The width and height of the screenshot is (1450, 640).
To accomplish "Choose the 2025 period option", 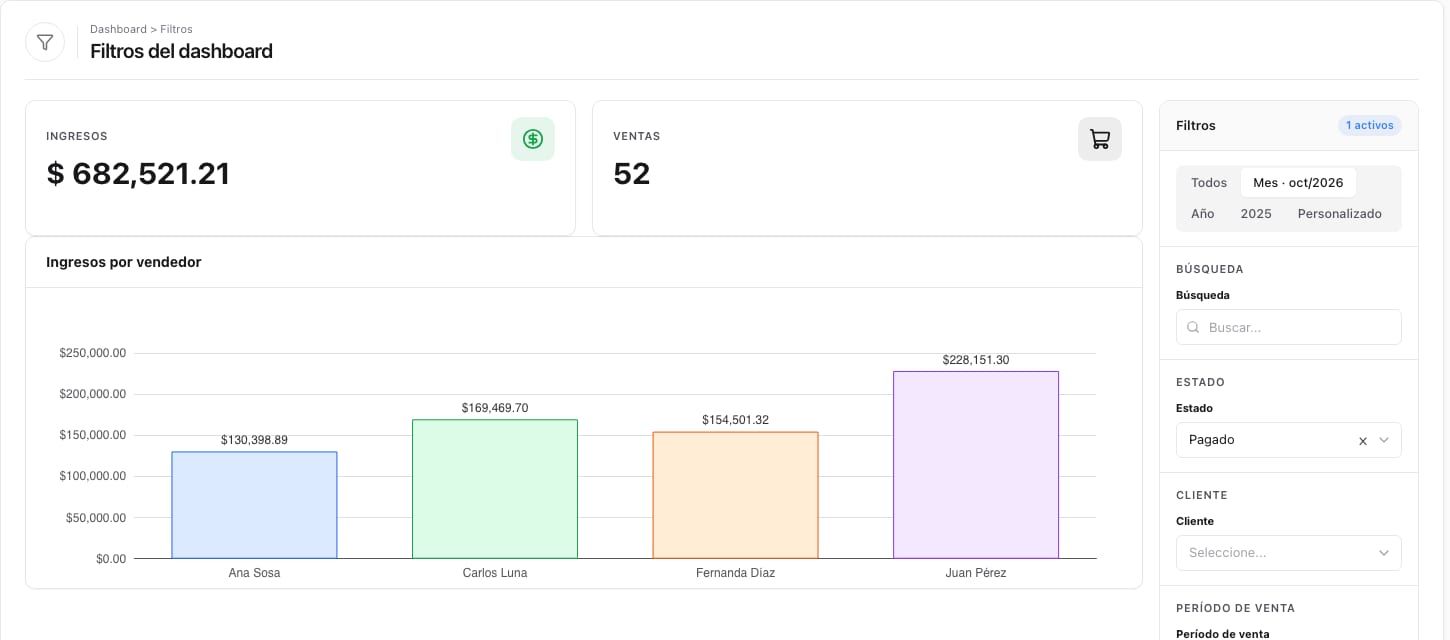I will coord(1256,214).
